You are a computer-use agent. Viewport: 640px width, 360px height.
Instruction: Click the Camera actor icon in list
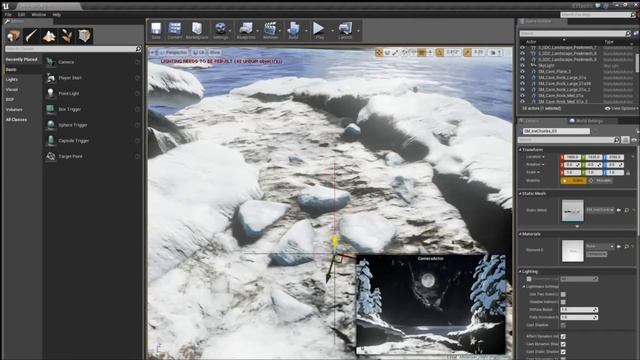pyautogui.click(x=51, y=62)
